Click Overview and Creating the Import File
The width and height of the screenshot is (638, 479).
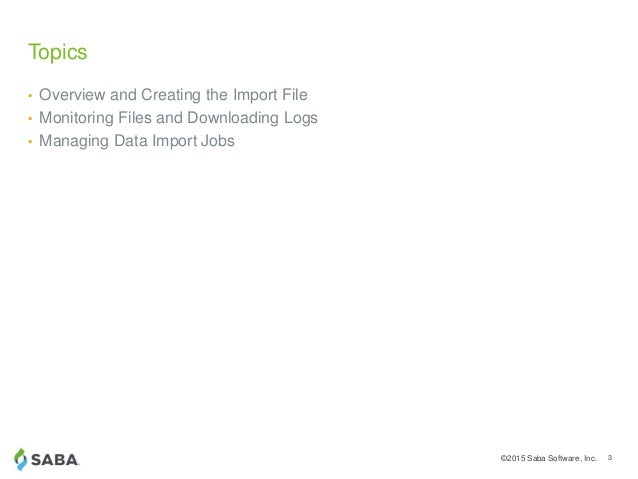coord(173,95)
